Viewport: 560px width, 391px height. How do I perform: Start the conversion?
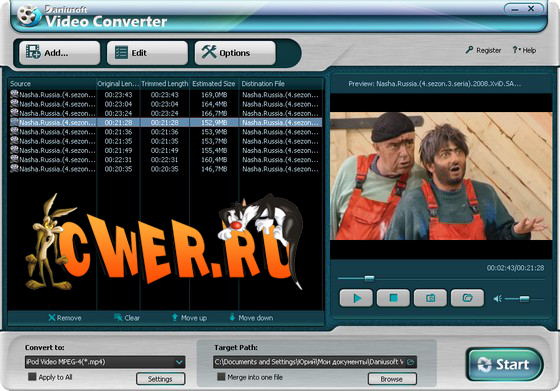point(505,365)
